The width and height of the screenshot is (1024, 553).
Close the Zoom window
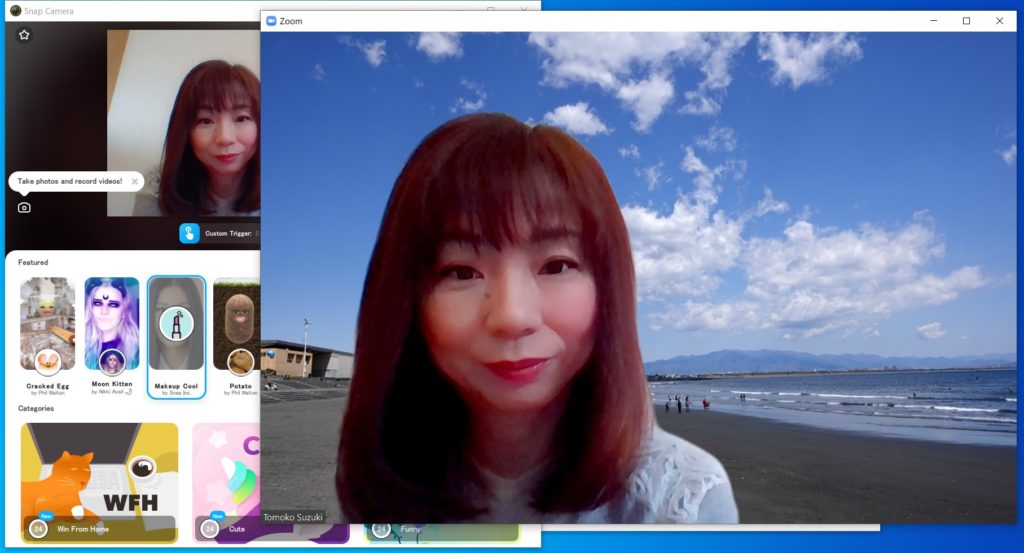pos(1000,21)
